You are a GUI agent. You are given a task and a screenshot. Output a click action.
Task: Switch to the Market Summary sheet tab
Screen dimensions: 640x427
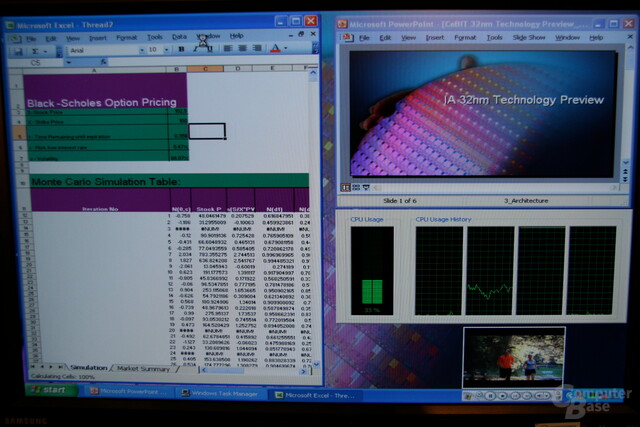click(x=143, y=369)
